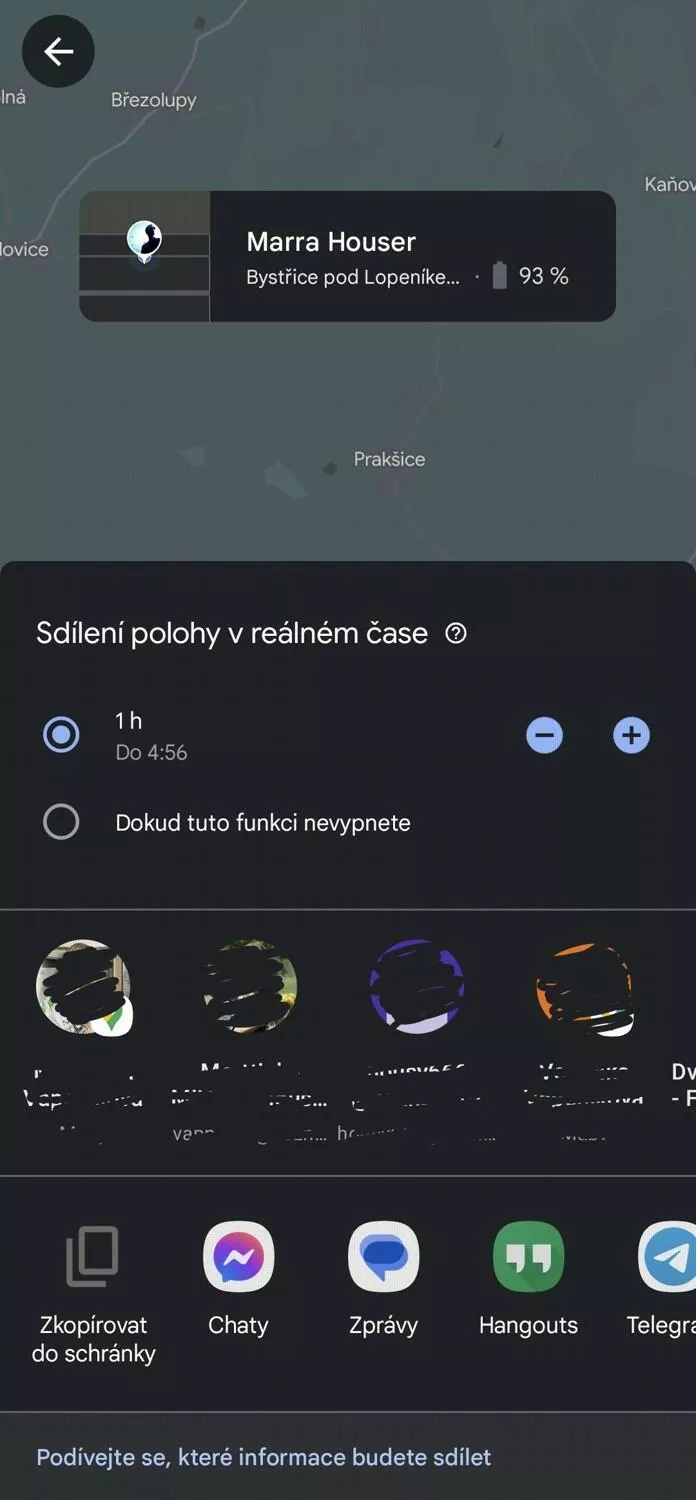Choose the second contact avatar with the green photo

point(250,987)
